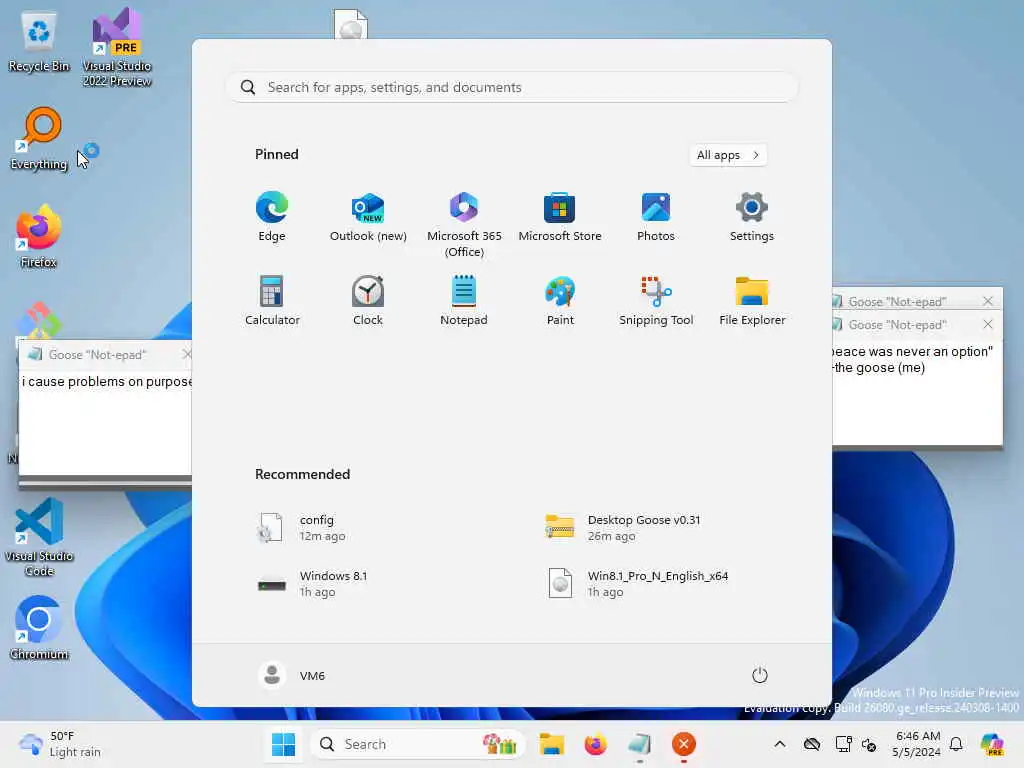
Task: Open the clock and date flyout
Action: click(917, 744)
